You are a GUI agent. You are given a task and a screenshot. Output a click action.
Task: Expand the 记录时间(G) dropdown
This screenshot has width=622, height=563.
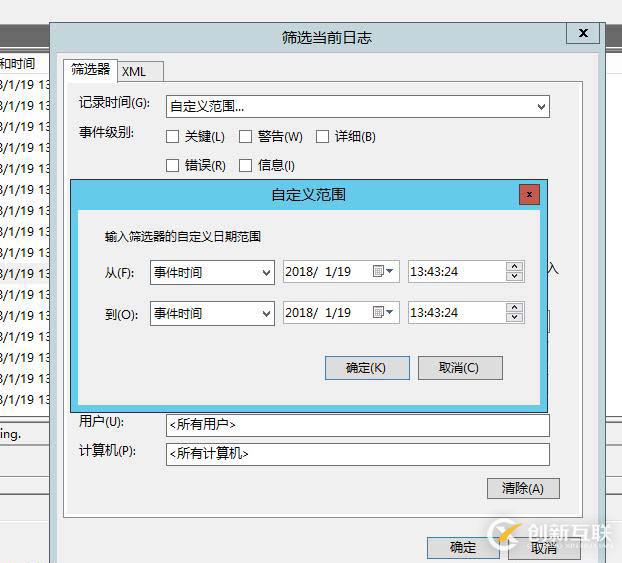[541, 107]
